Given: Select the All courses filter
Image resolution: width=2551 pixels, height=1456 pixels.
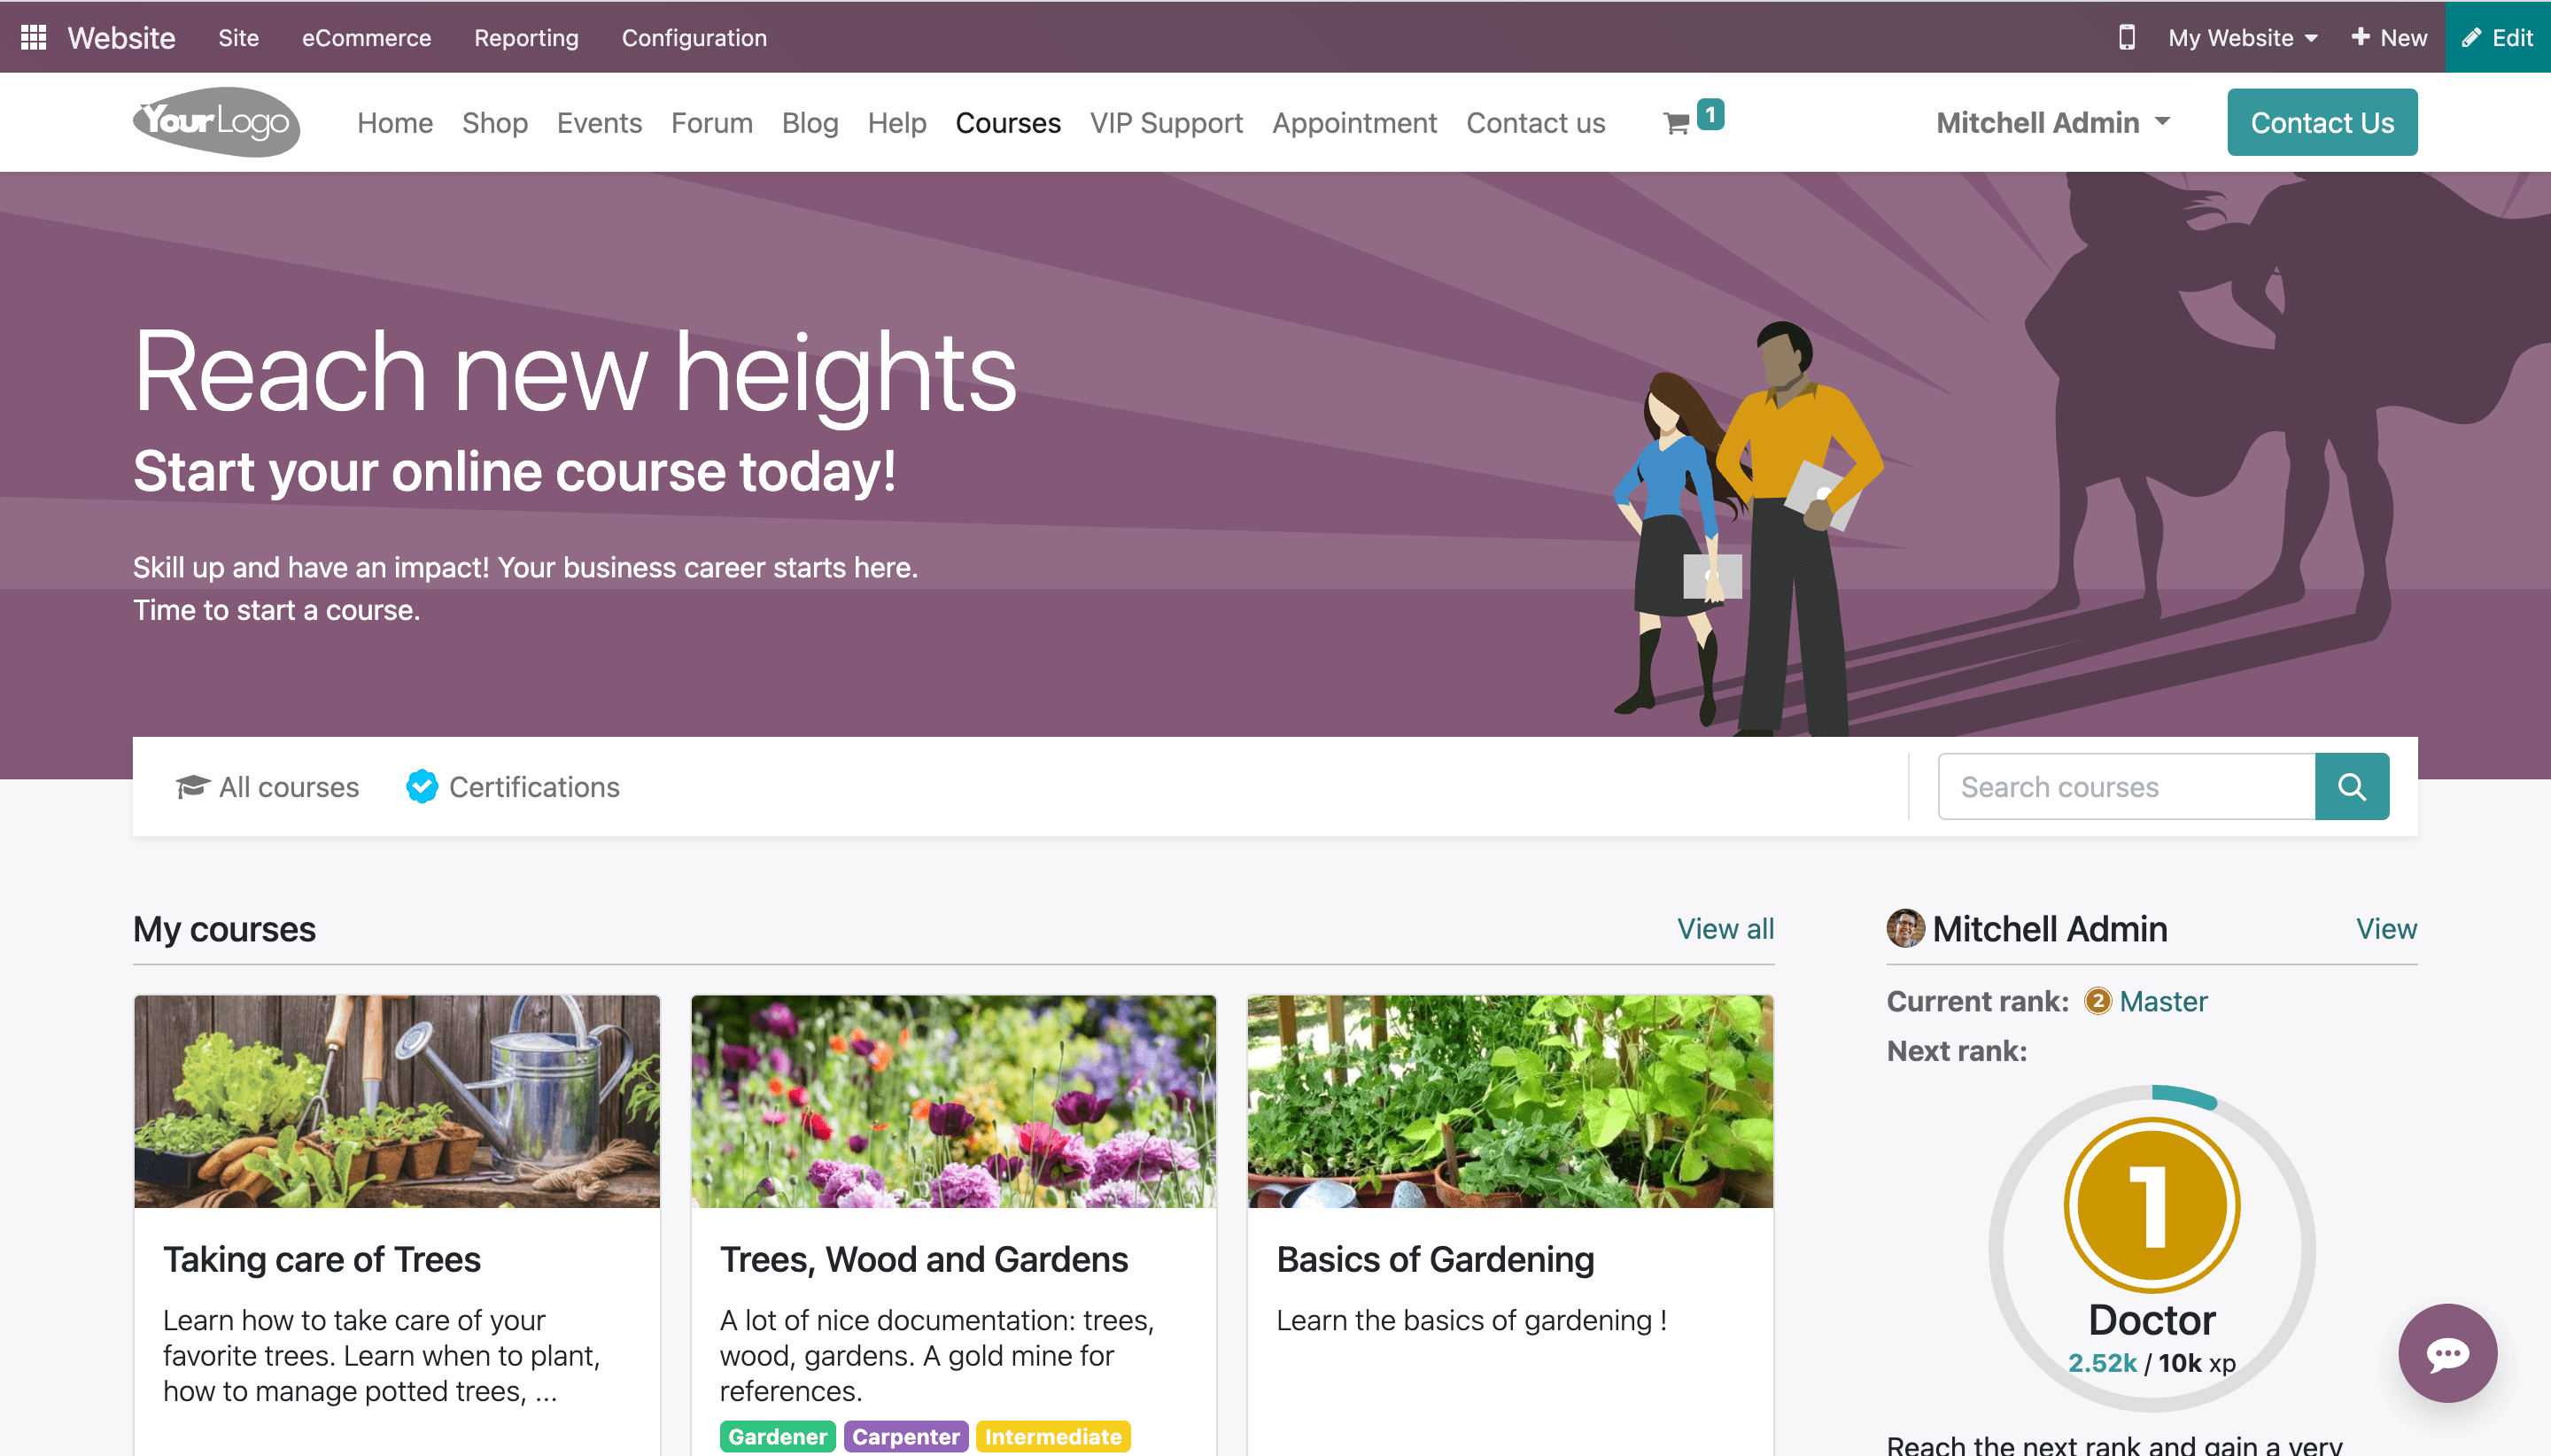Looking at the screenshot, I should (267, 787).
